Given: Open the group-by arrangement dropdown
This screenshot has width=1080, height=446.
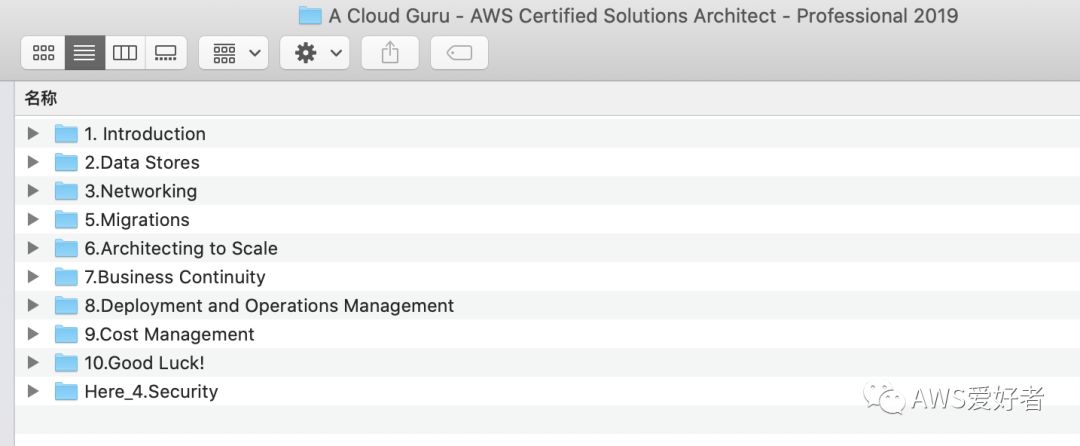Looking at the screenshot, I should point(233,53).
